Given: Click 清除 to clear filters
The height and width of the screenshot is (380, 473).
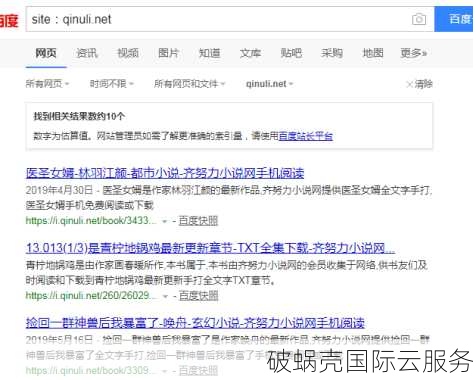Looking at the screenshot, I should [419, 84].
